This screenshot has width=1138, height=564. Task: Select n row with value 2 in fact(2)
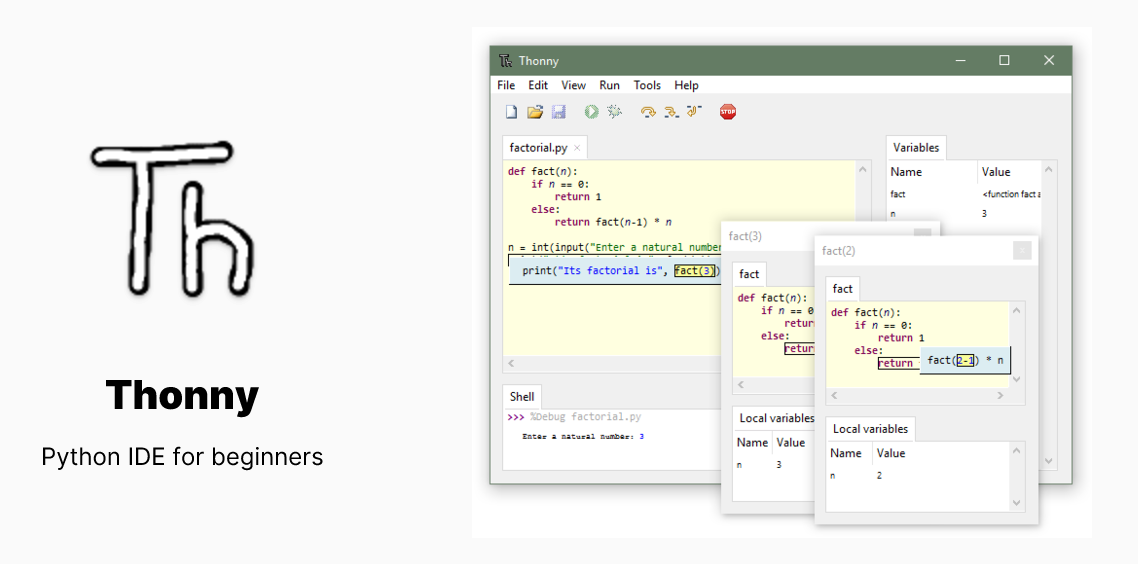coord(918,475)
